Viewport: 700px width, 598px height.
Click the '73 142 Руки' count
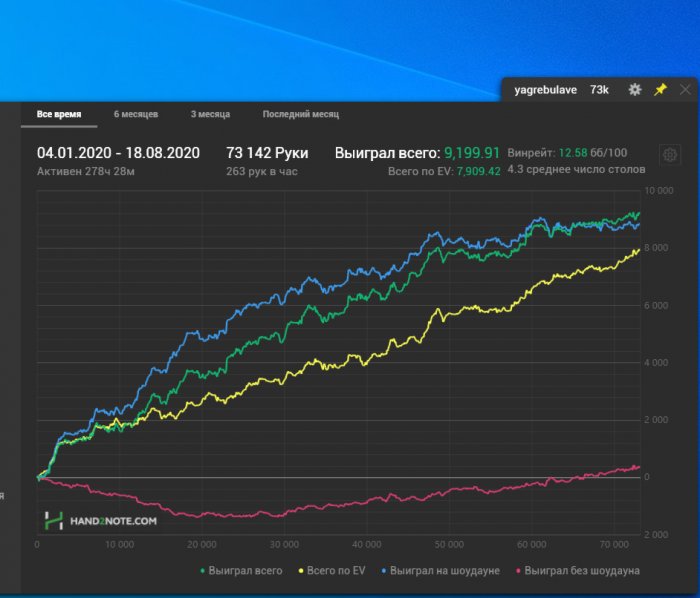267,153
